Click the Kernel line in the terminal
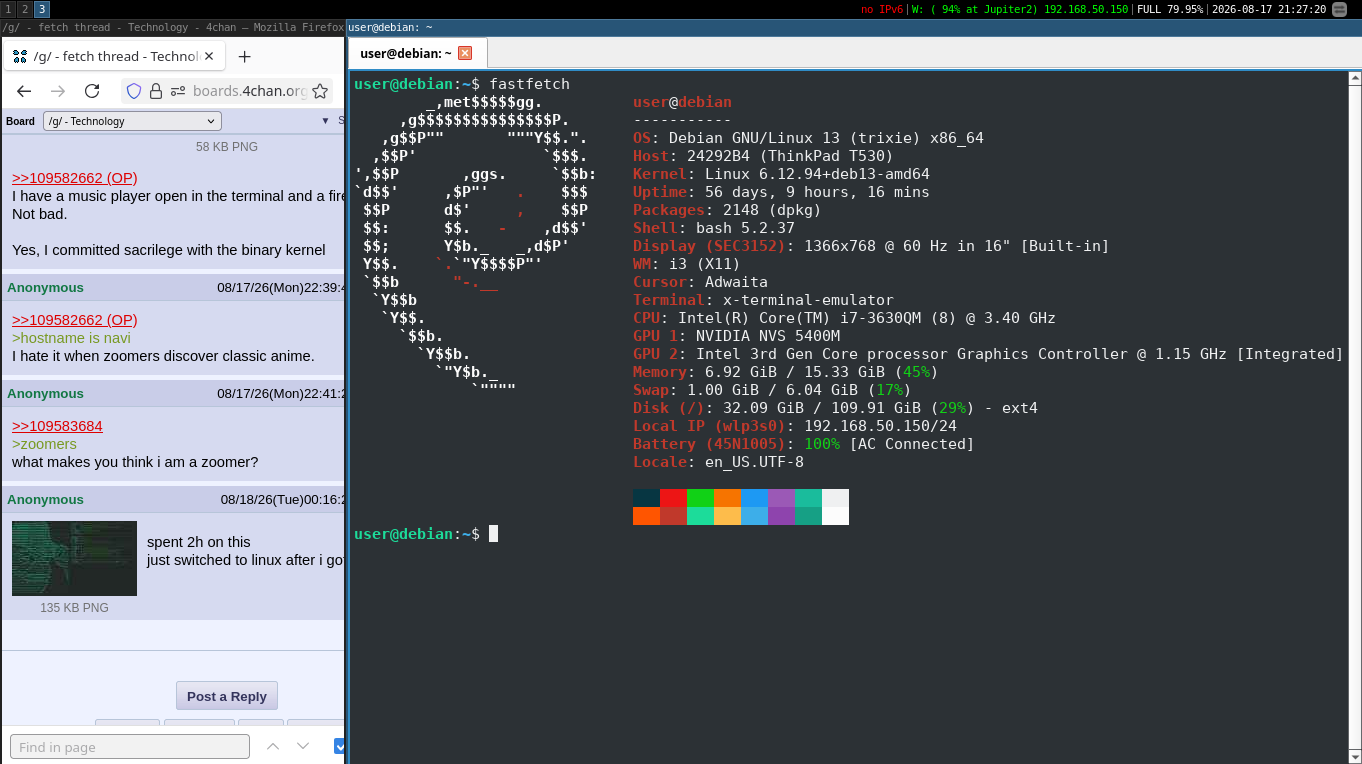 point(781,174)
